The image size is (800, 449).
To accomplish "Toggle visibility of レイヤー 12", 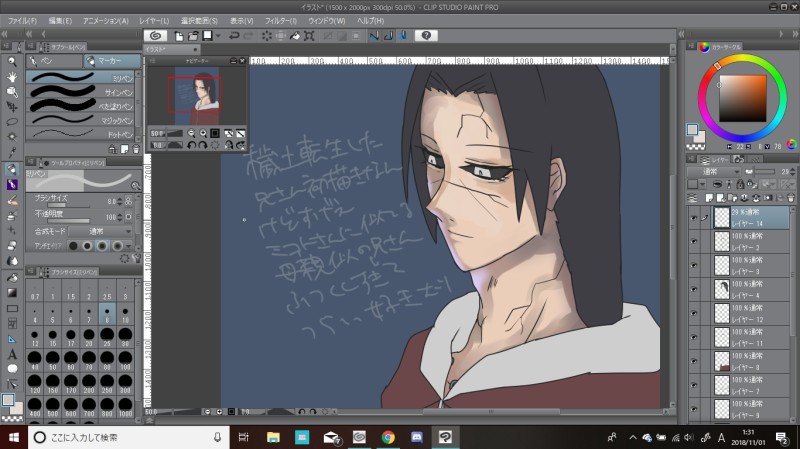I will pyautogui.click(x=693, y=313).
